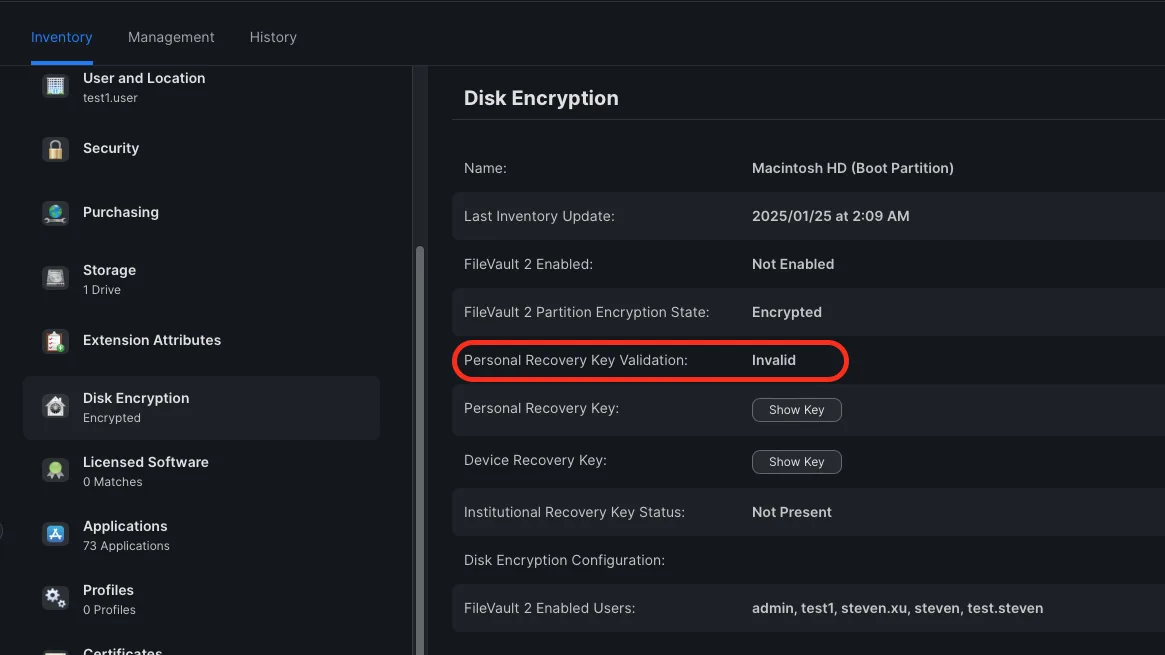1165x655 pixels.
Task: Show the Device Recovery Key
Action: (796, 462)
